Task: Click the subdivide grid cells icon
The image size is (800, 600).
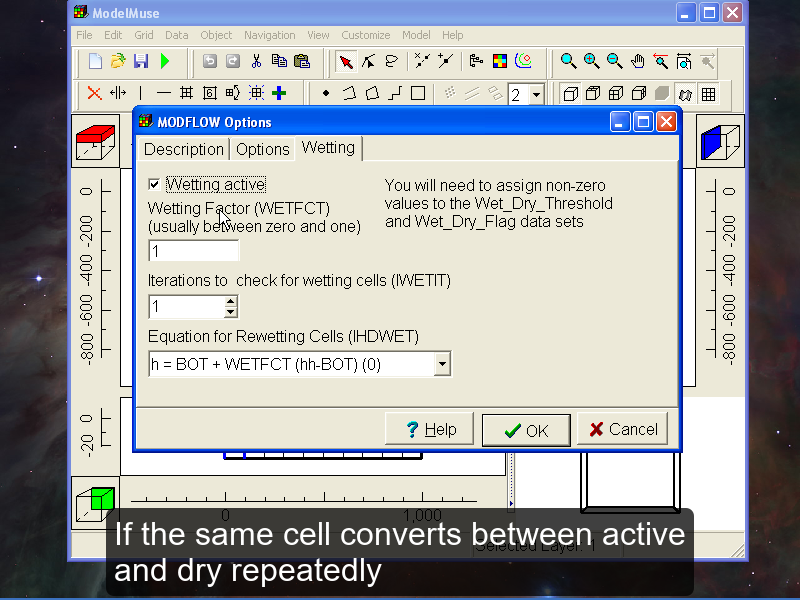Action: 186,93
